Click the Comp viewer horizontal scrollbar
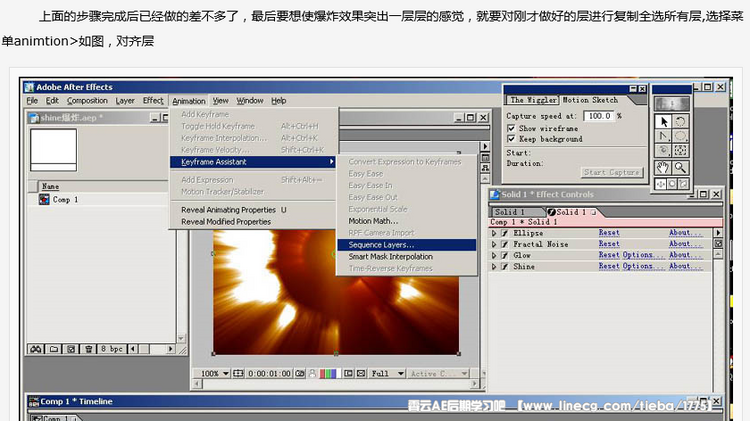 pyautogui.click(x=336, y=384)
